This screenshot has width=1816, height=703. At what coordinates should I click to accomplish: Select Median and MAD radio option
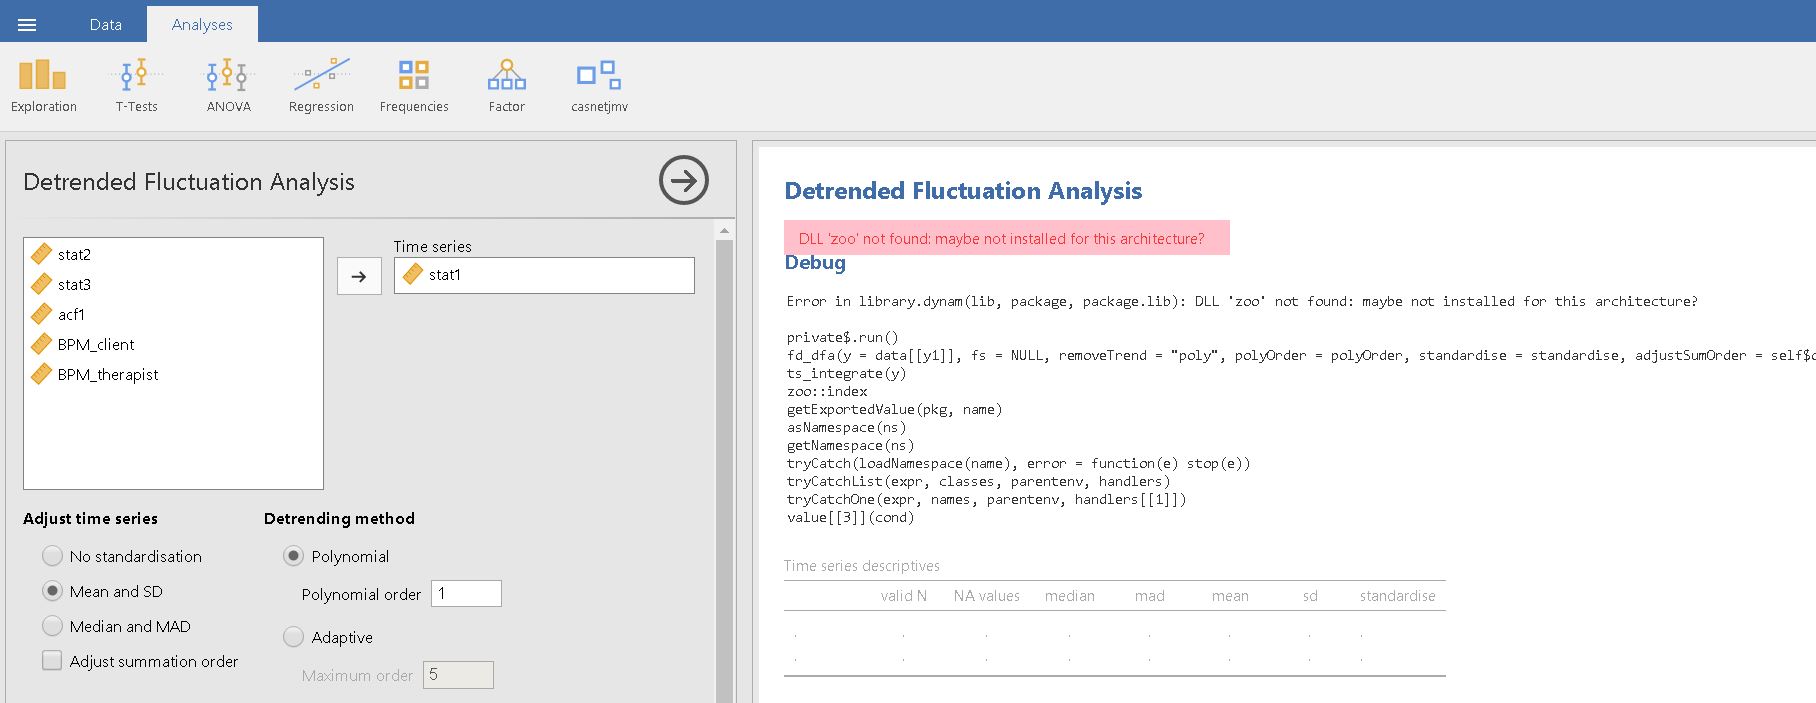click(x=53, y=626)
